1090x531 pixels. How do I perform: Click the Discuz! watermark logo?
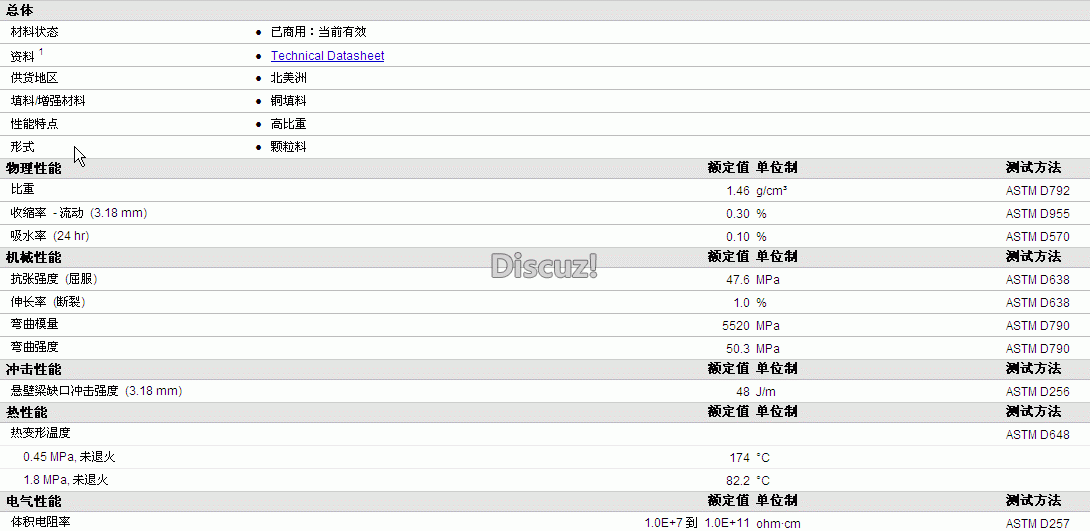[544, 266]
